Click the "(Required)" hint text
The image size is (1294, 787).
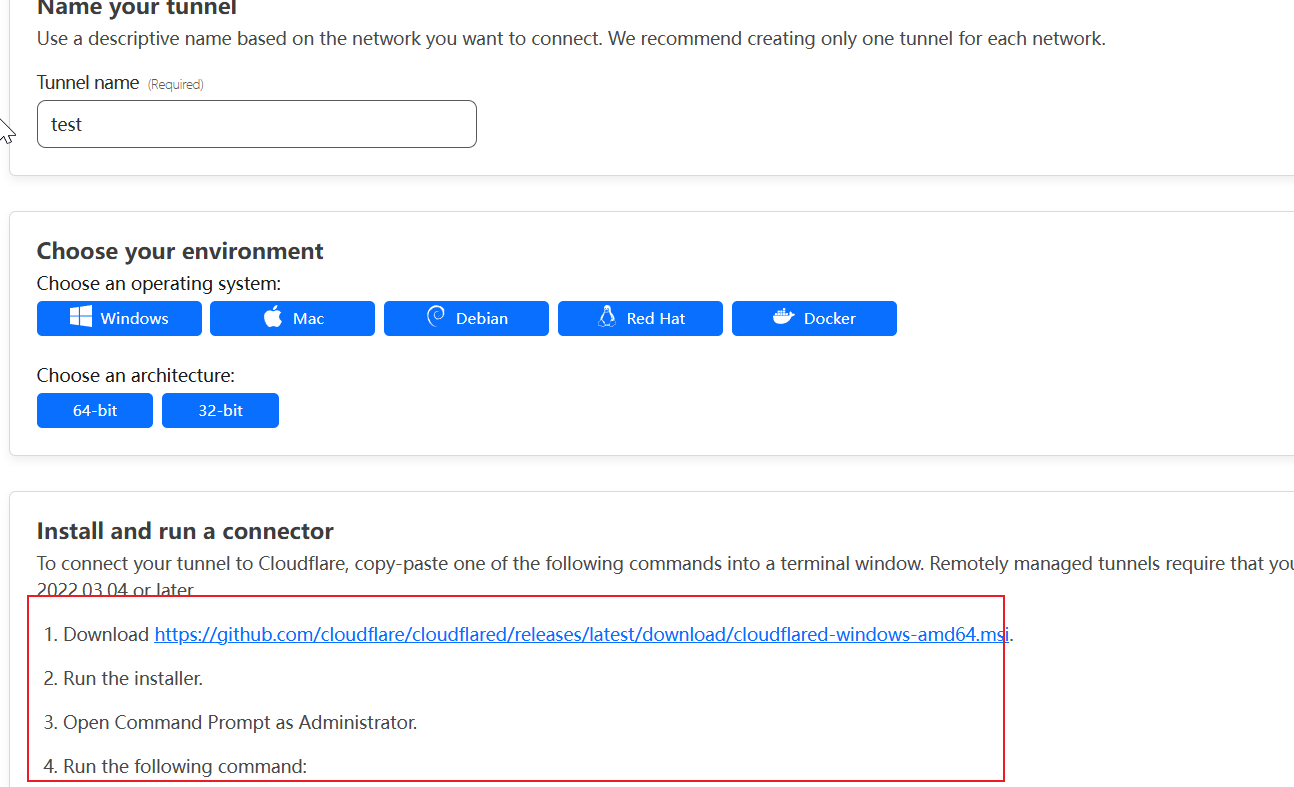click(176, 85)
